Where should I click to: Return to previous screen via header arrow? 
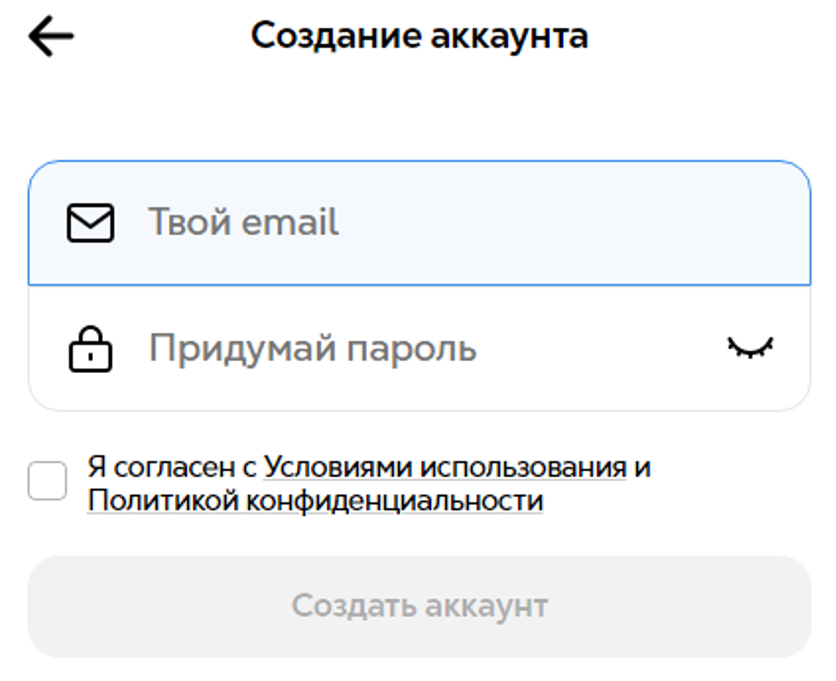[51, 36]
